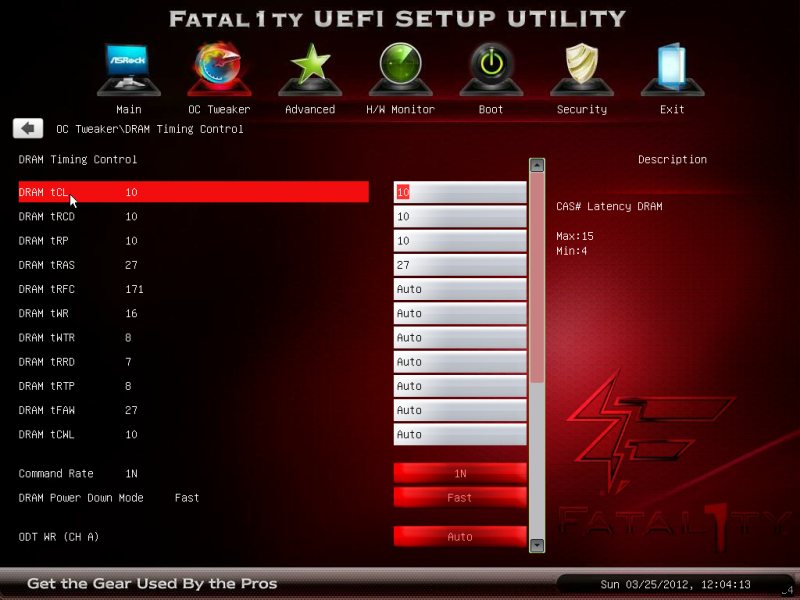Select the DRAM tFAW row label
The height and width of the screenshot is (600, 800).
click(46, 410)
